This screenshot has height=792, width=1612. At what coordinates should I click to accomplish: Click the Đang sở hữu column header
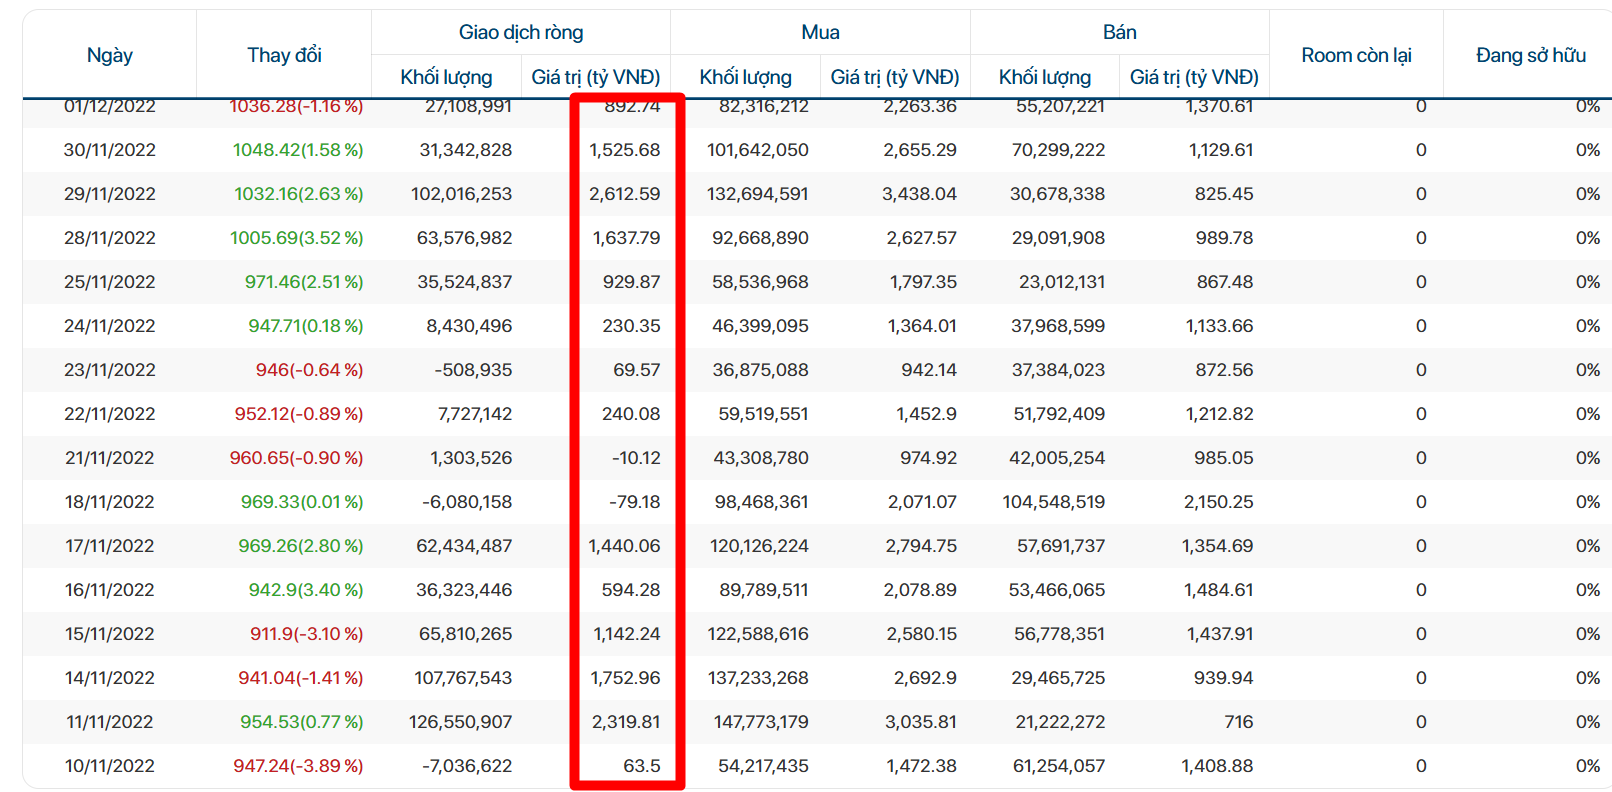pyautogui.click(x=1531, y=55)
